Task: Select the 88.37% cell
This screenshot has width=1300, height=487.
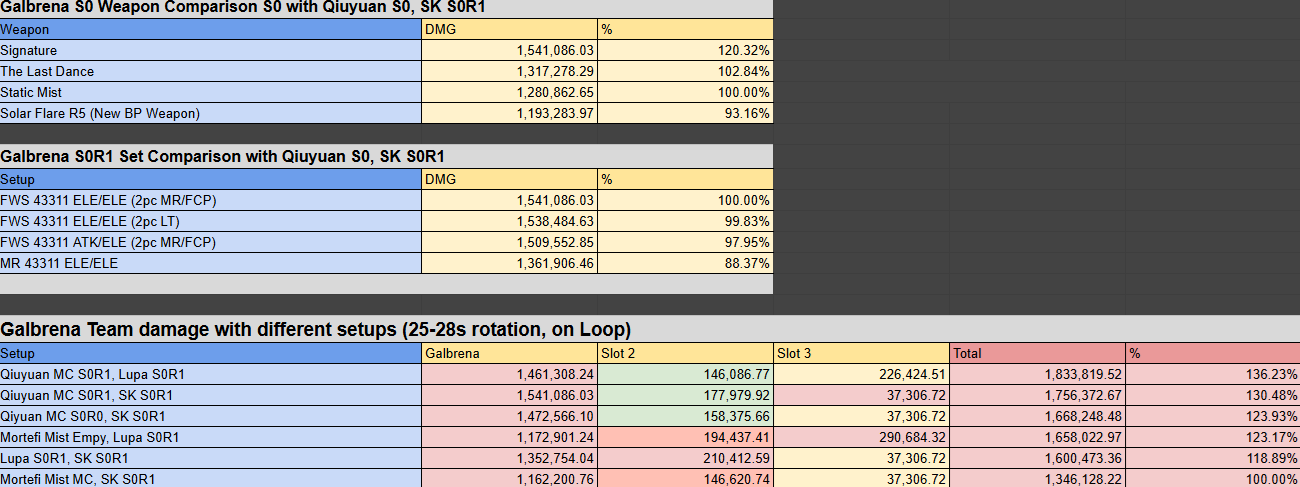Action: coord(685,263)
